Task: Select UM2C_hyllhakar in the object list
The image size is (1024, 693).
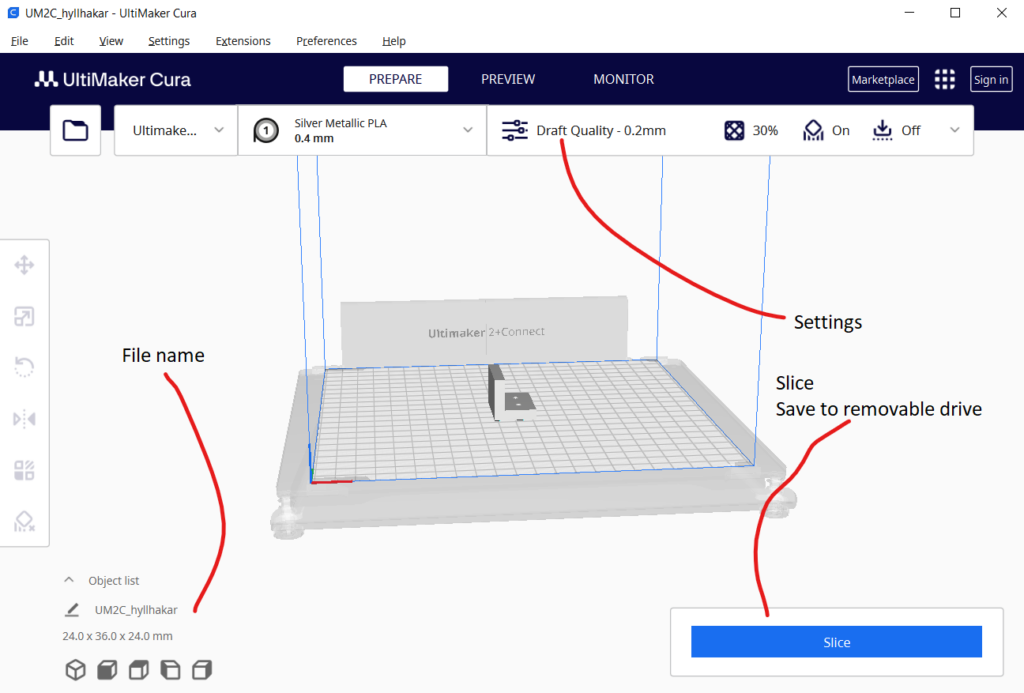Action: pyautogui.click(x=136, y=609)
